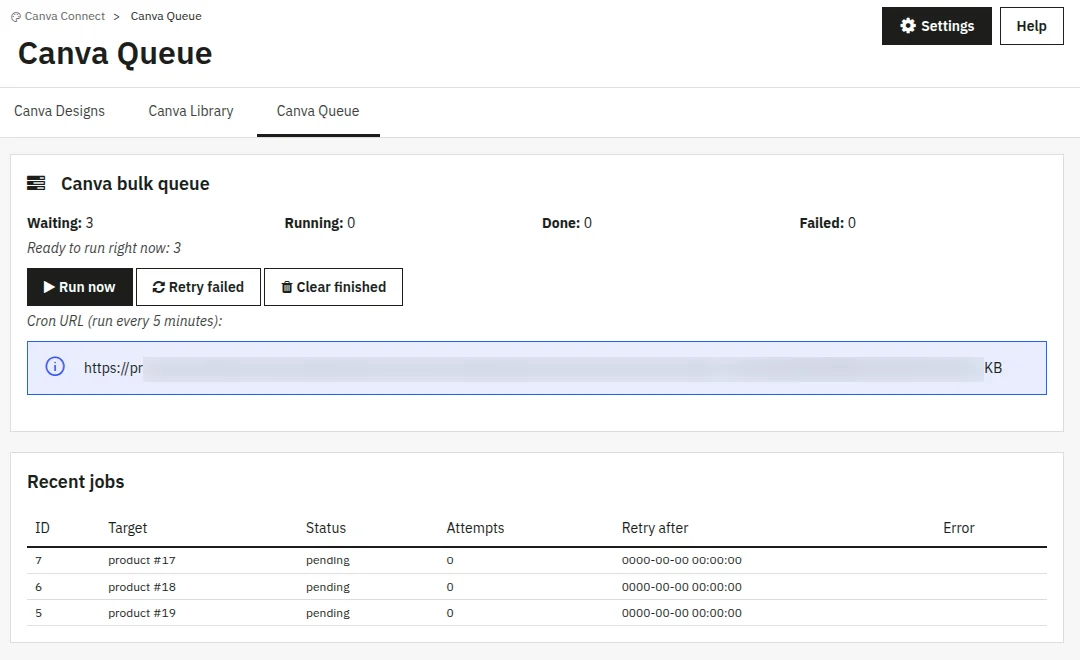Click pending status of product #17
The height and width of the screenshot is (660, 1080).
[328, 561]
